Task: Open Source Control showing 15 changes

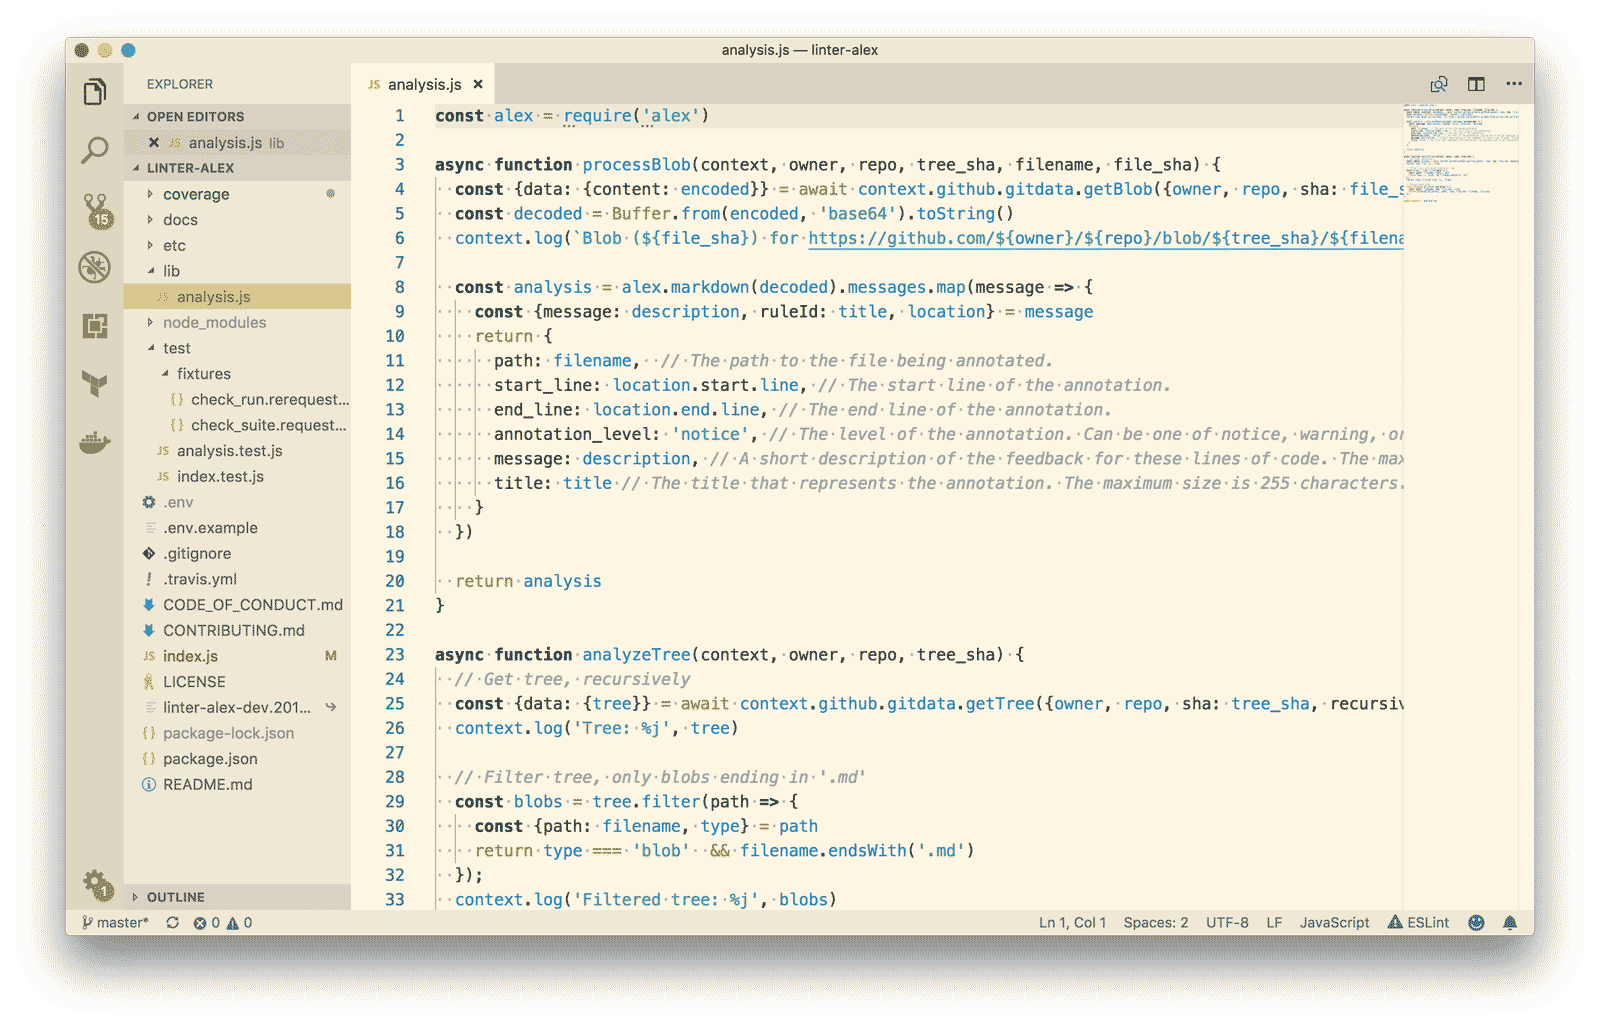Action: tap(95, 208)
